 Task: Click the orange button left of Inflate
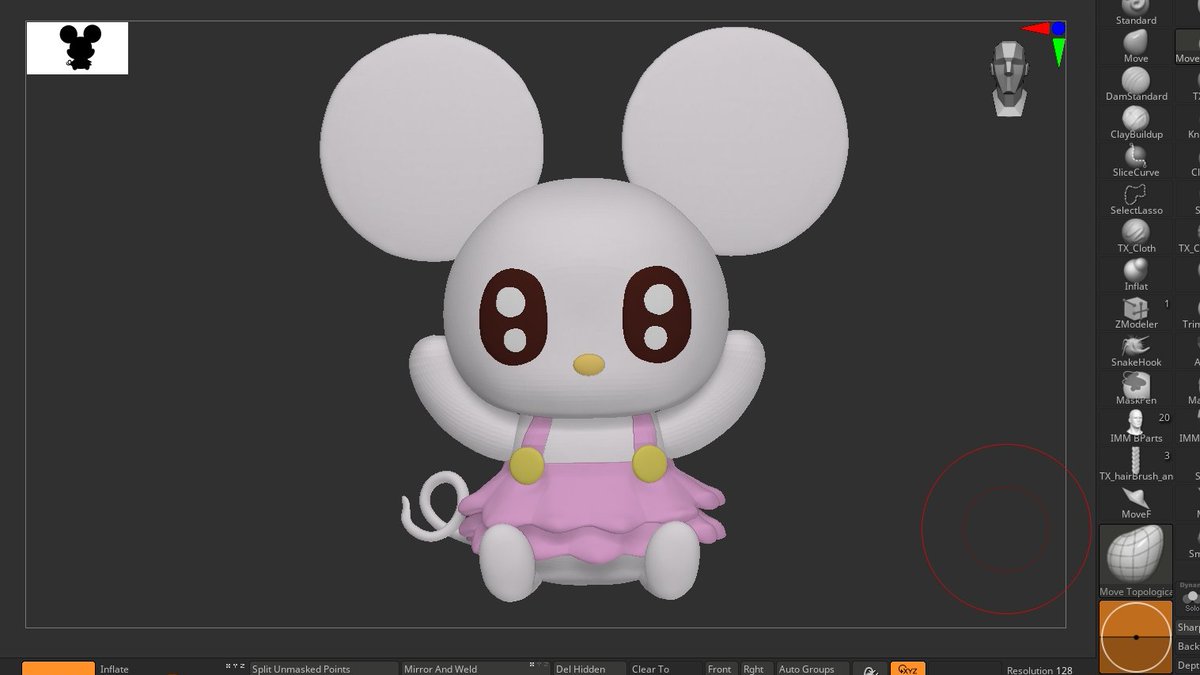[x=58, y=668]
